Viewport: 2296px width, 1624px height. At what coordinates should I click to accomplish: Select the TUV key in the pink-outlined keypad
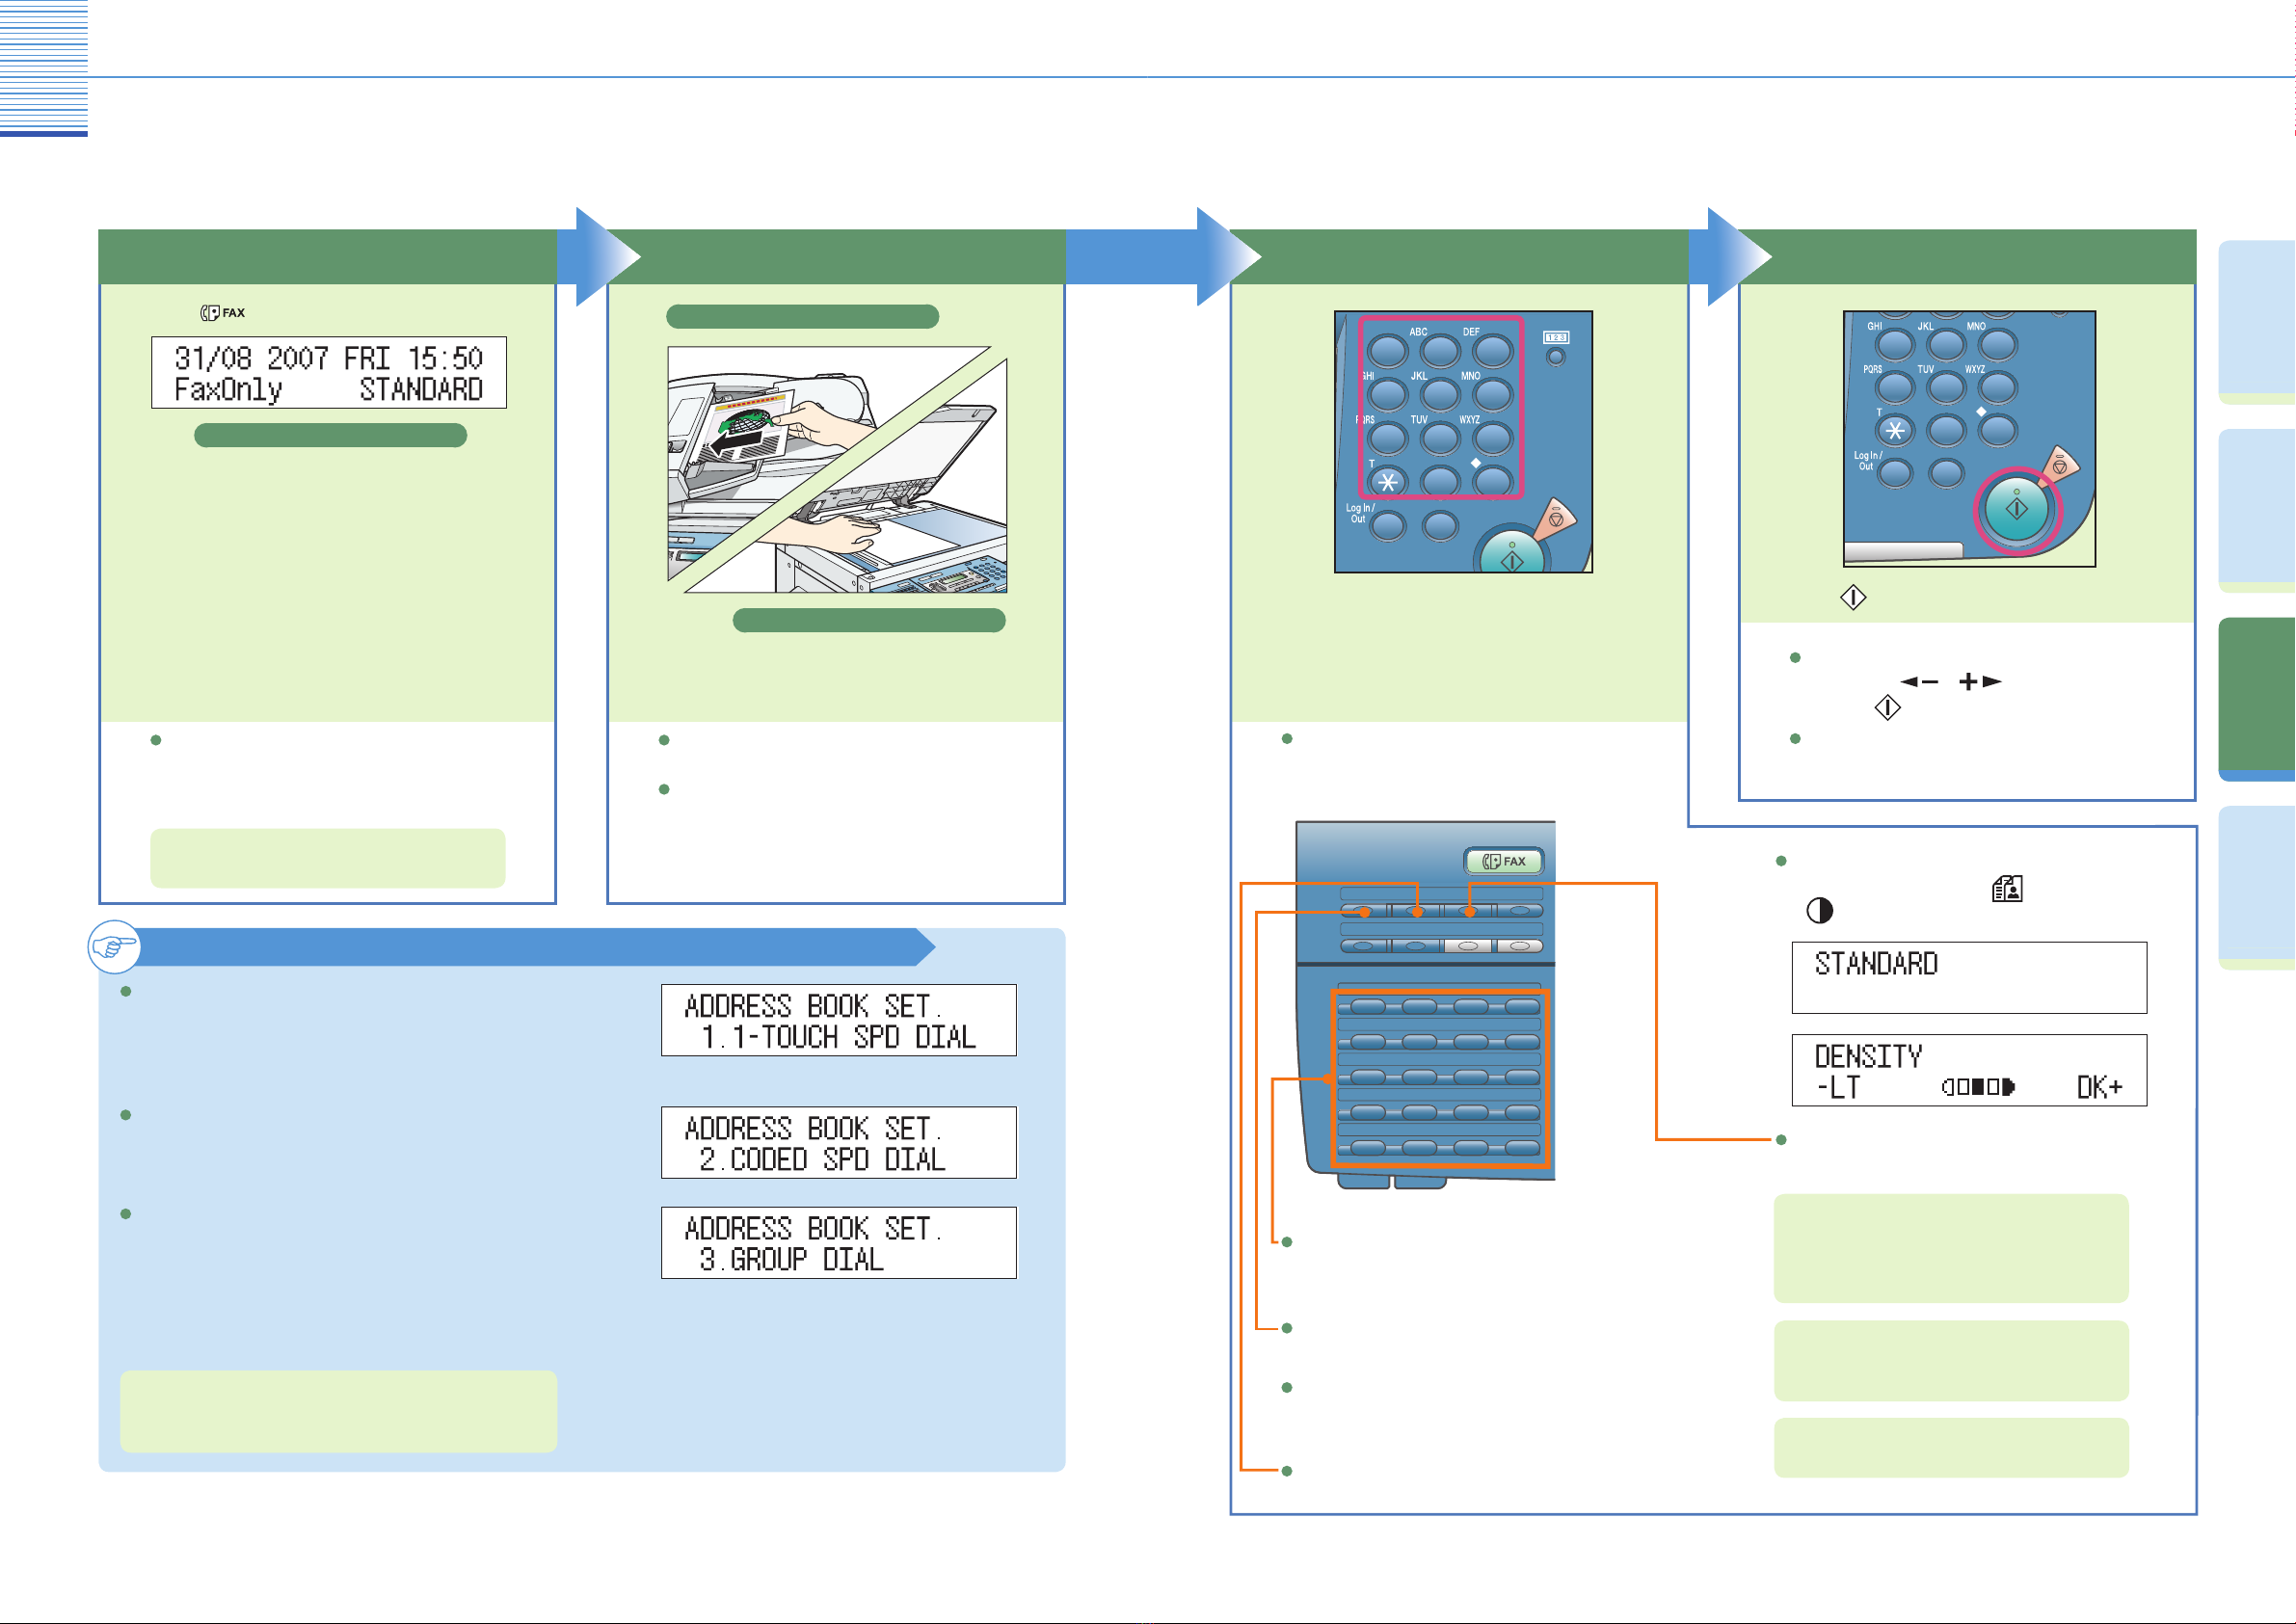[1440, 438]
